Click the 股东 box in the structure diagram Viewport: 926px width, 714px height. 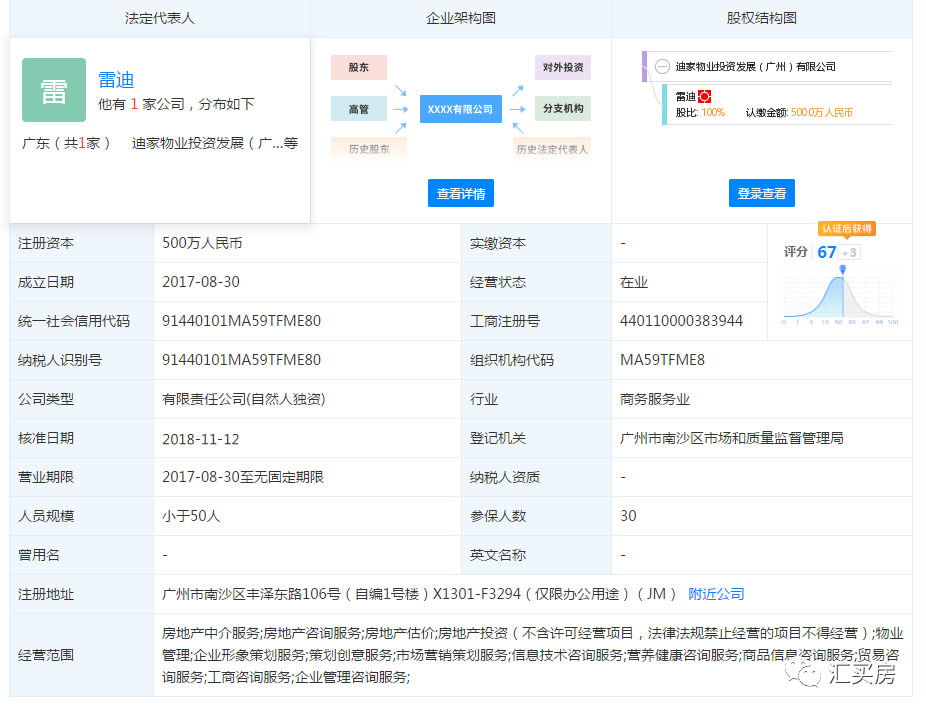pyautogui.click(x=358, y=67)
